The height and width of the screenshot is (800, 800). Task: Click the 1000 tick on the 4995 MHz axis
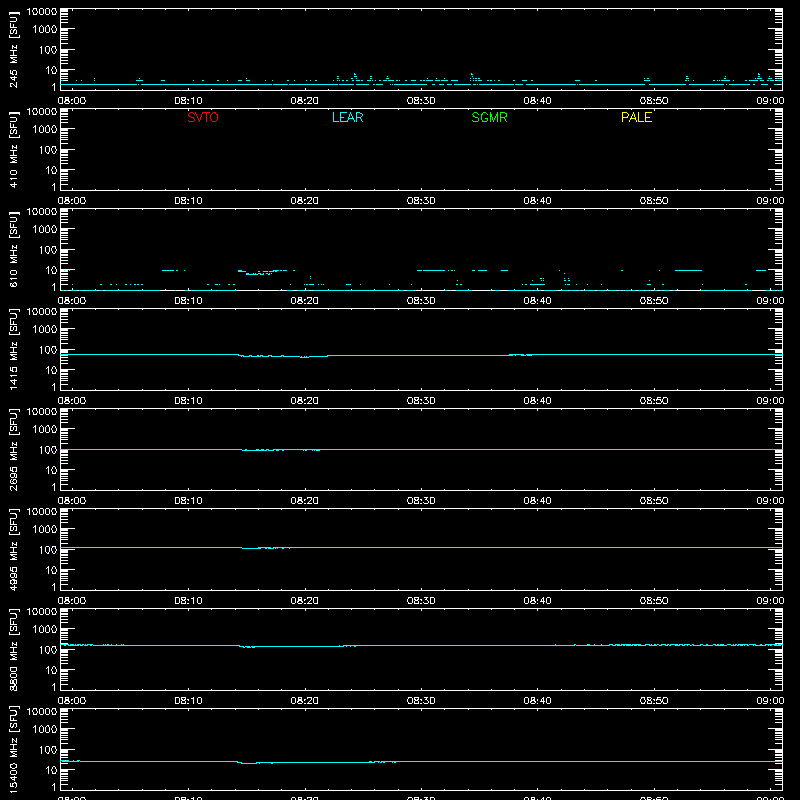point(45,530)
